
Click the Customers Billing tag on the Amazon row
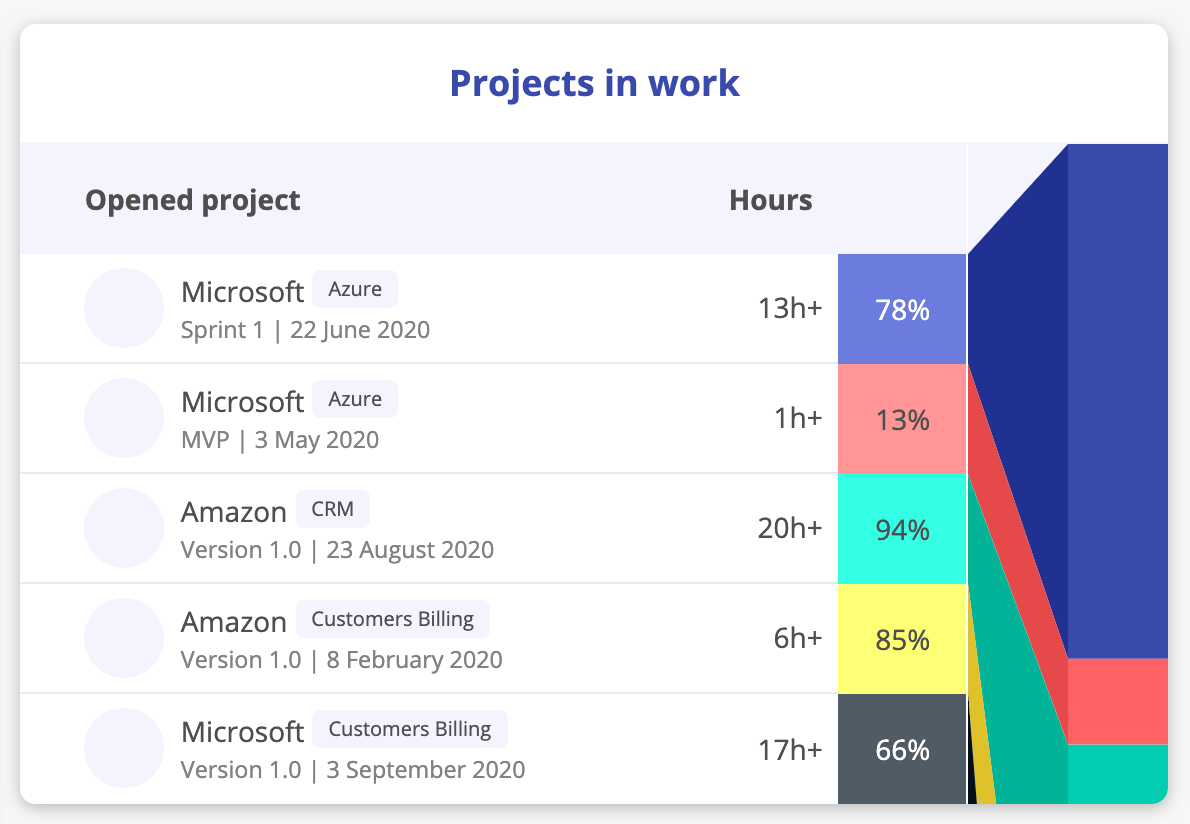[392, 619]
